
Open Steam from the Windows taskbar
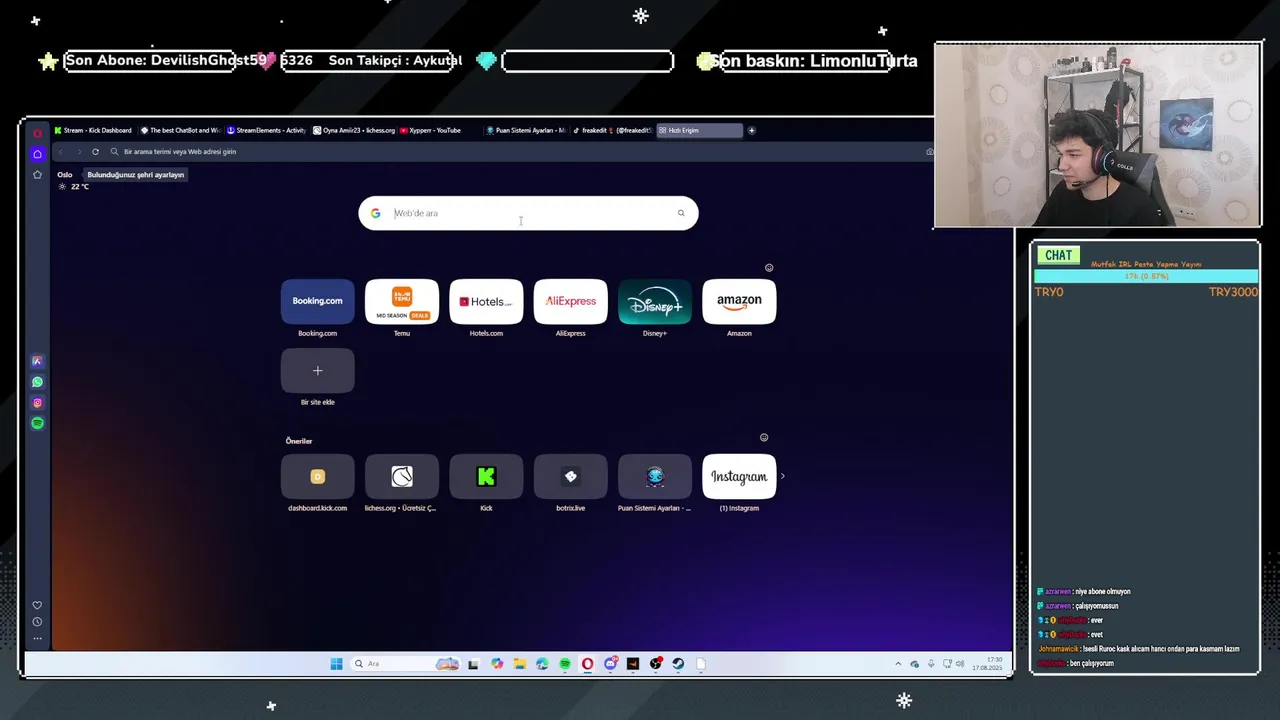point(678,664)
